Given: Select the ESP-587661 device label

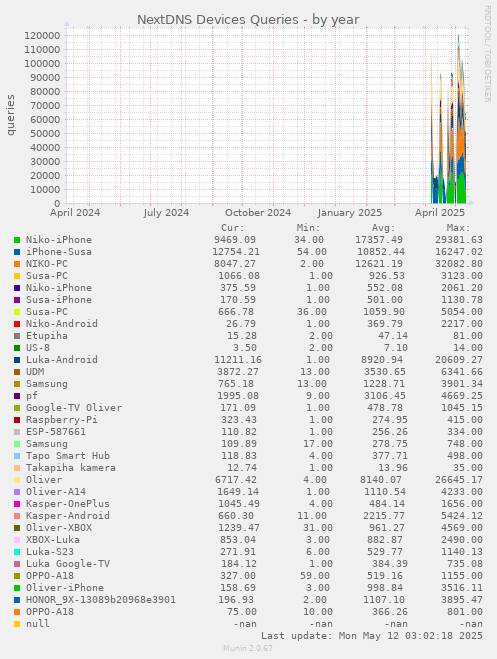Looking at the screenshot, I should [x=56, y=432].
